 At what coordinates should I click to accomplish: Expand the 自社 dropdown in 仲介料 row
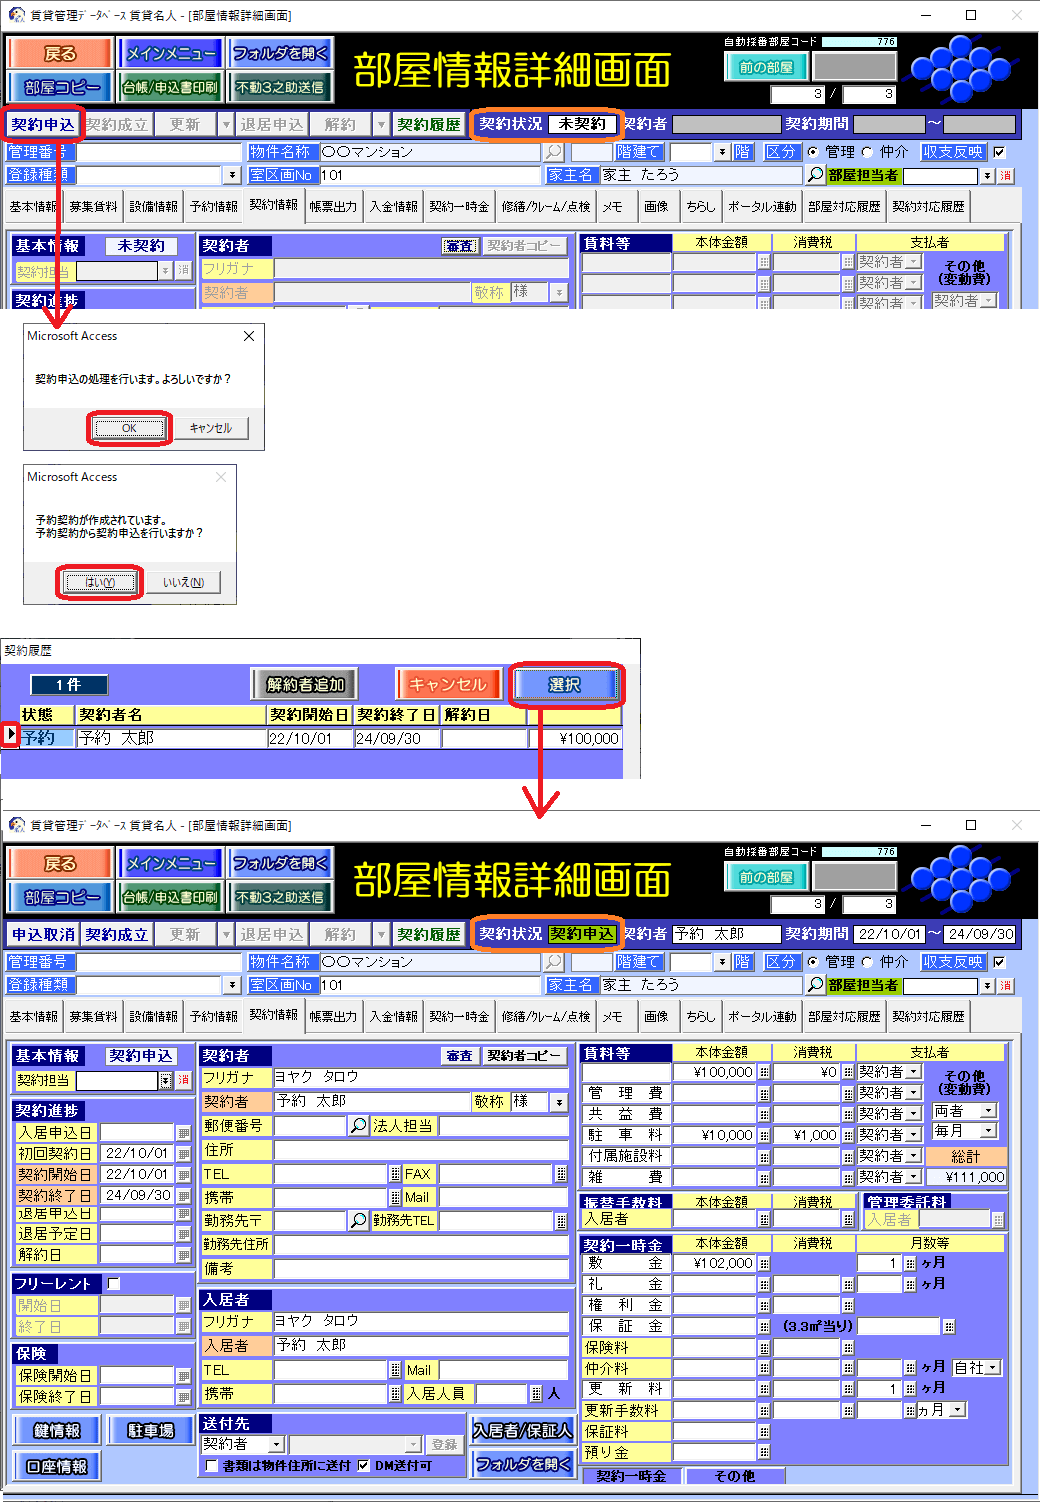tap(993, 1368)
